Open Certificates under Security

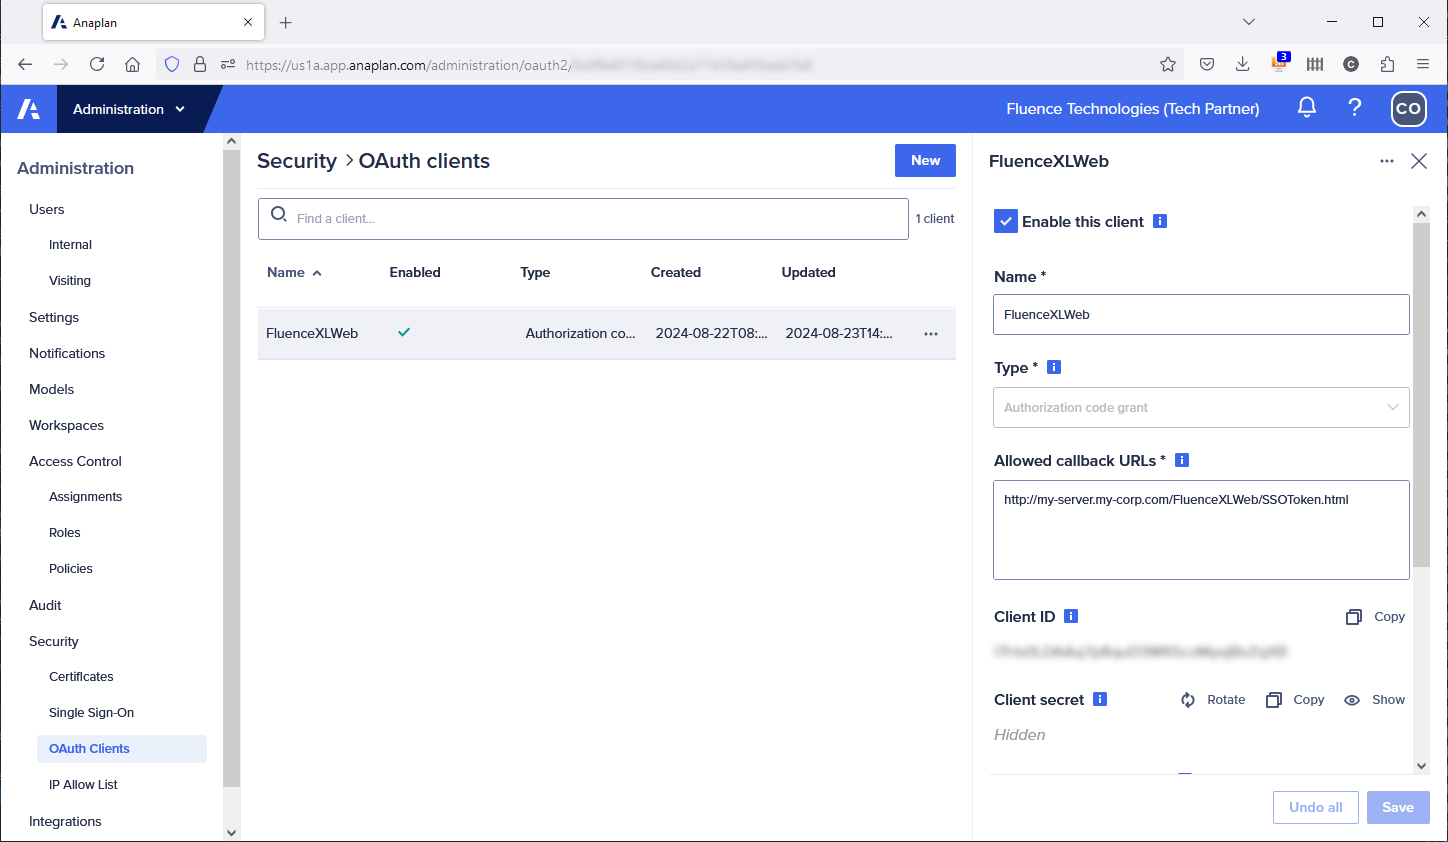[x=81, y=677]
